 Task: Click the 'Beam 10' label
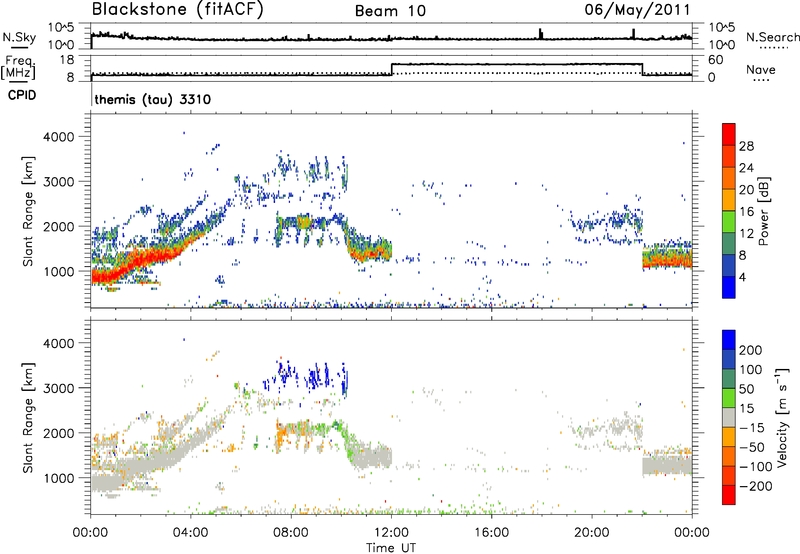tap(390, 11)
